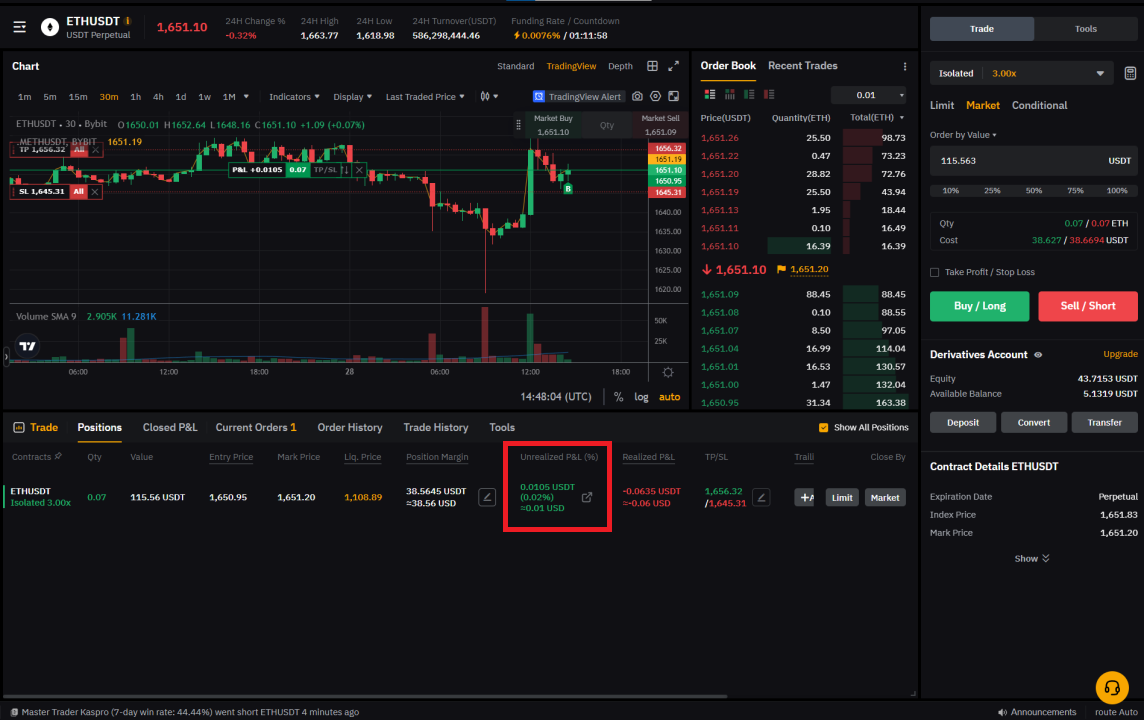Select the 4h timeframe

(x=158, y=96)
